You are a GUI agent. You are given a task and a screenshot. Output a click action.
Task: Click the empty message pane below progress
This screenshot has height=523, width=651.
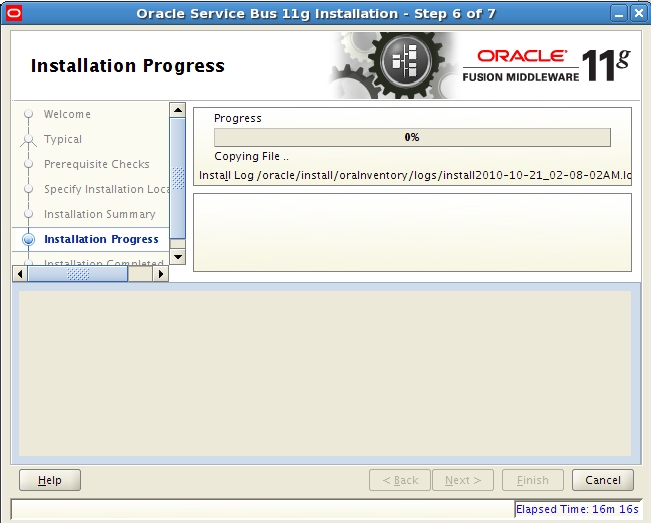point(412,232)
